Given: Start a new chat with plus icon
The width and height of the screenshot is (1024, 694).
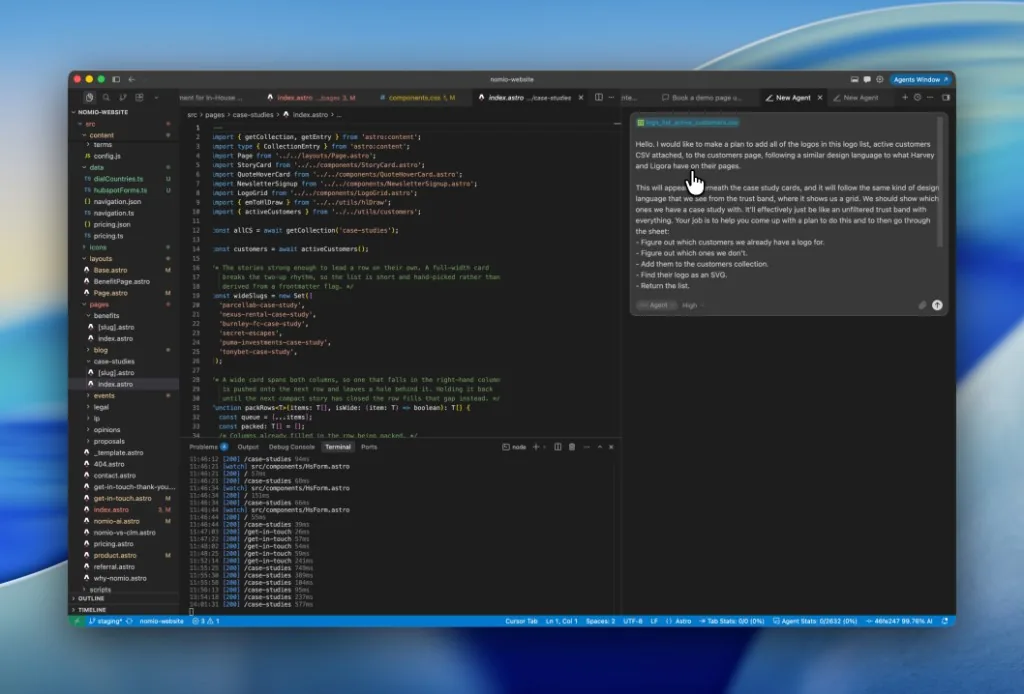Looking at the screenshot, I should click(905, 97).
